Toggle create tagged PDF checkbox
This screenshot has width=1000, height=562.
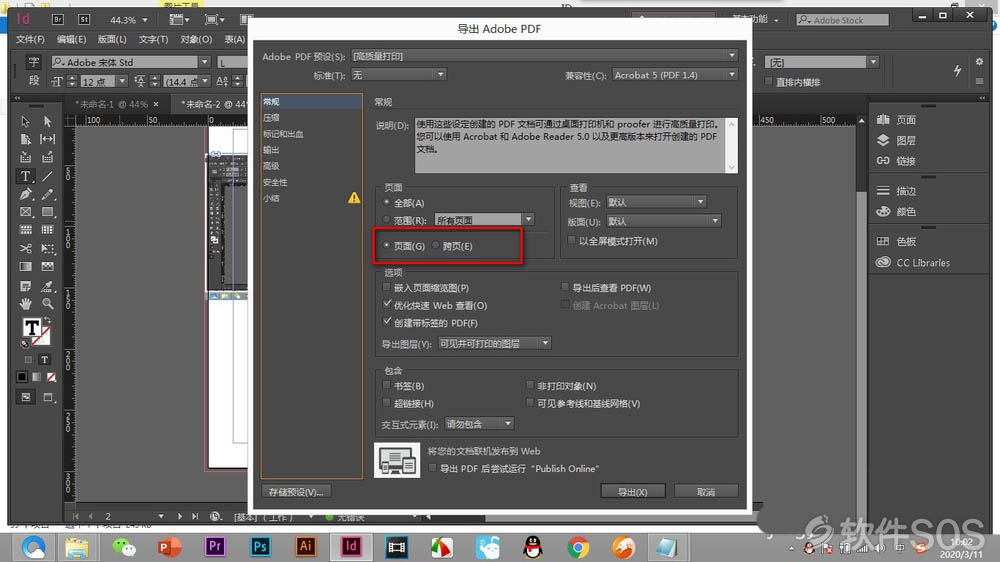pos(386,322)
